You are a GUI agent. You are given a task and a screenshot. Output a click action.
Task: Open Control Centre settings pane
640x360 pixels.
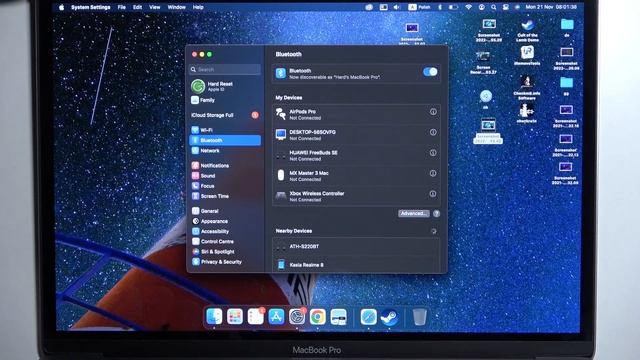coord(225,242)
